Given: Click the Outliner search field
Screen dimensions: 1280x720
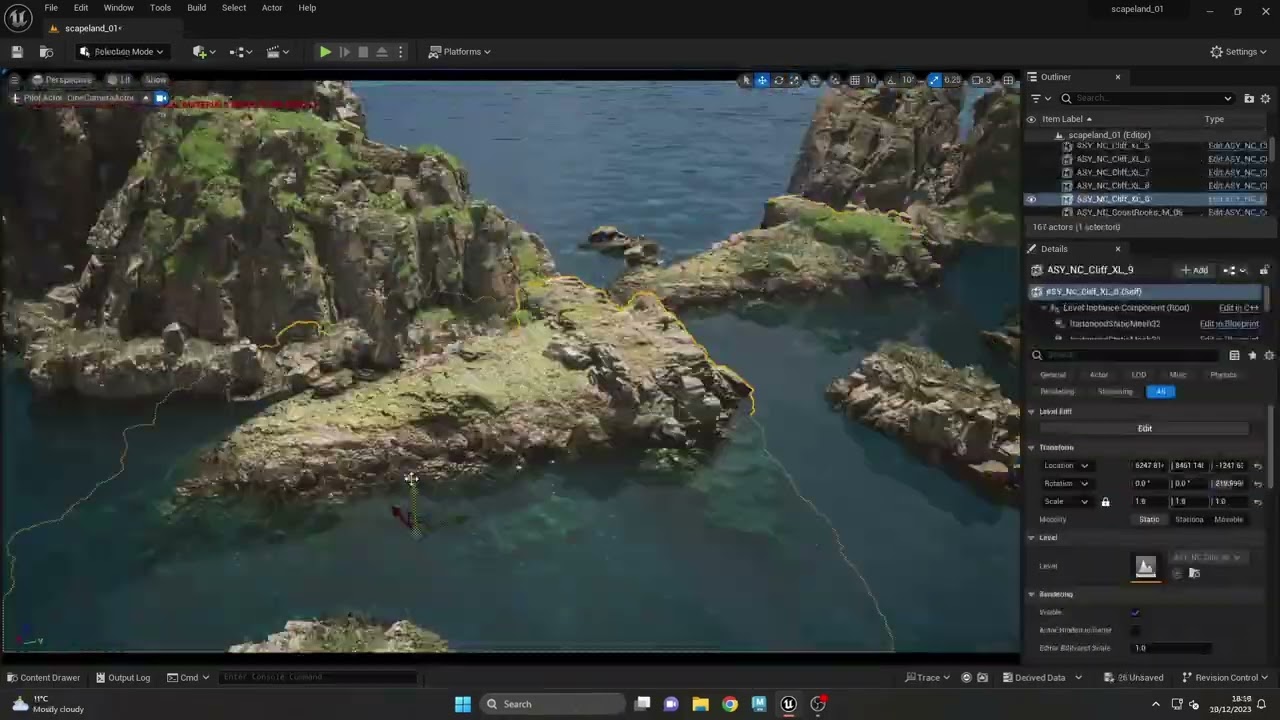Looking at the screenshot, I should 1147,98.
